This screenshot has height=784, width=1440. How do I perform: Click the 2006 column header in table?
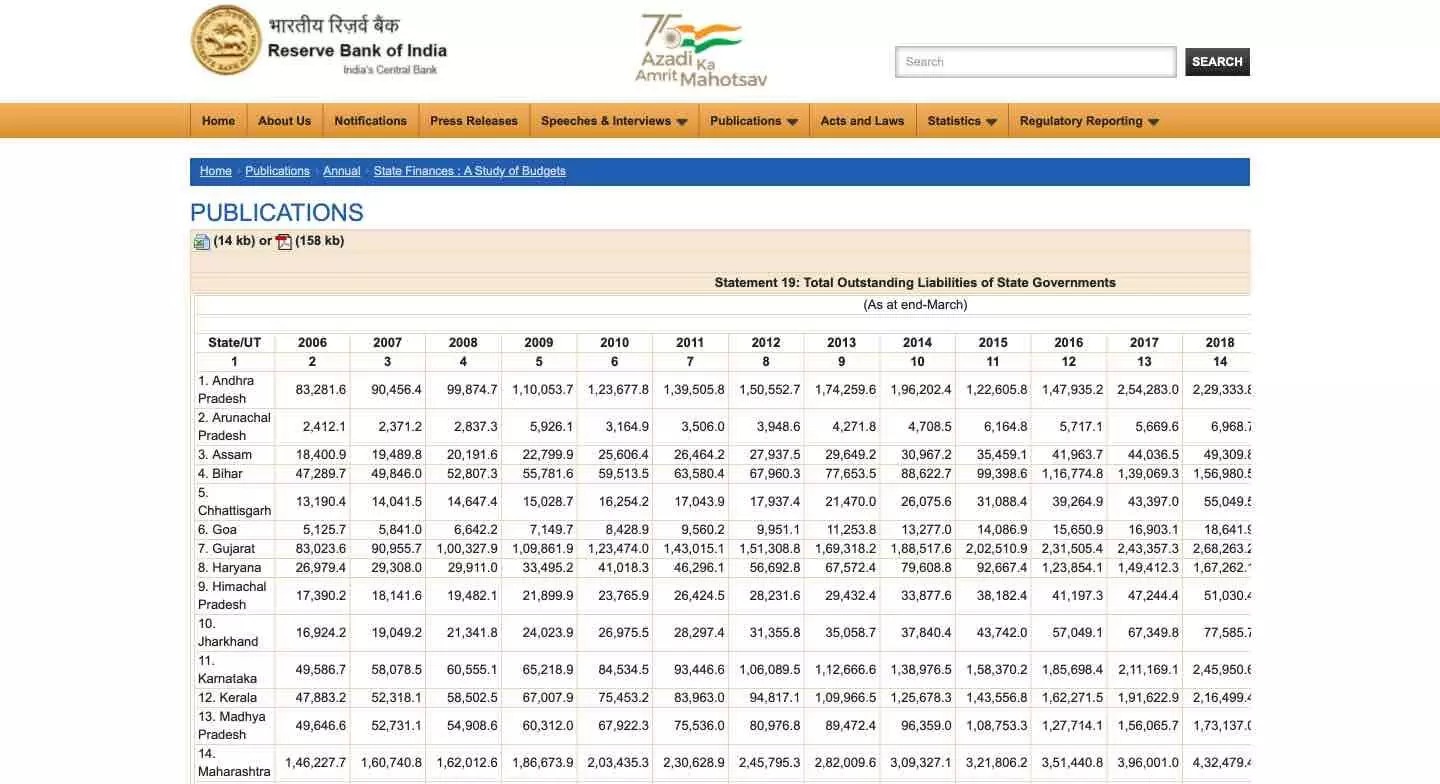tap(312, 342)
